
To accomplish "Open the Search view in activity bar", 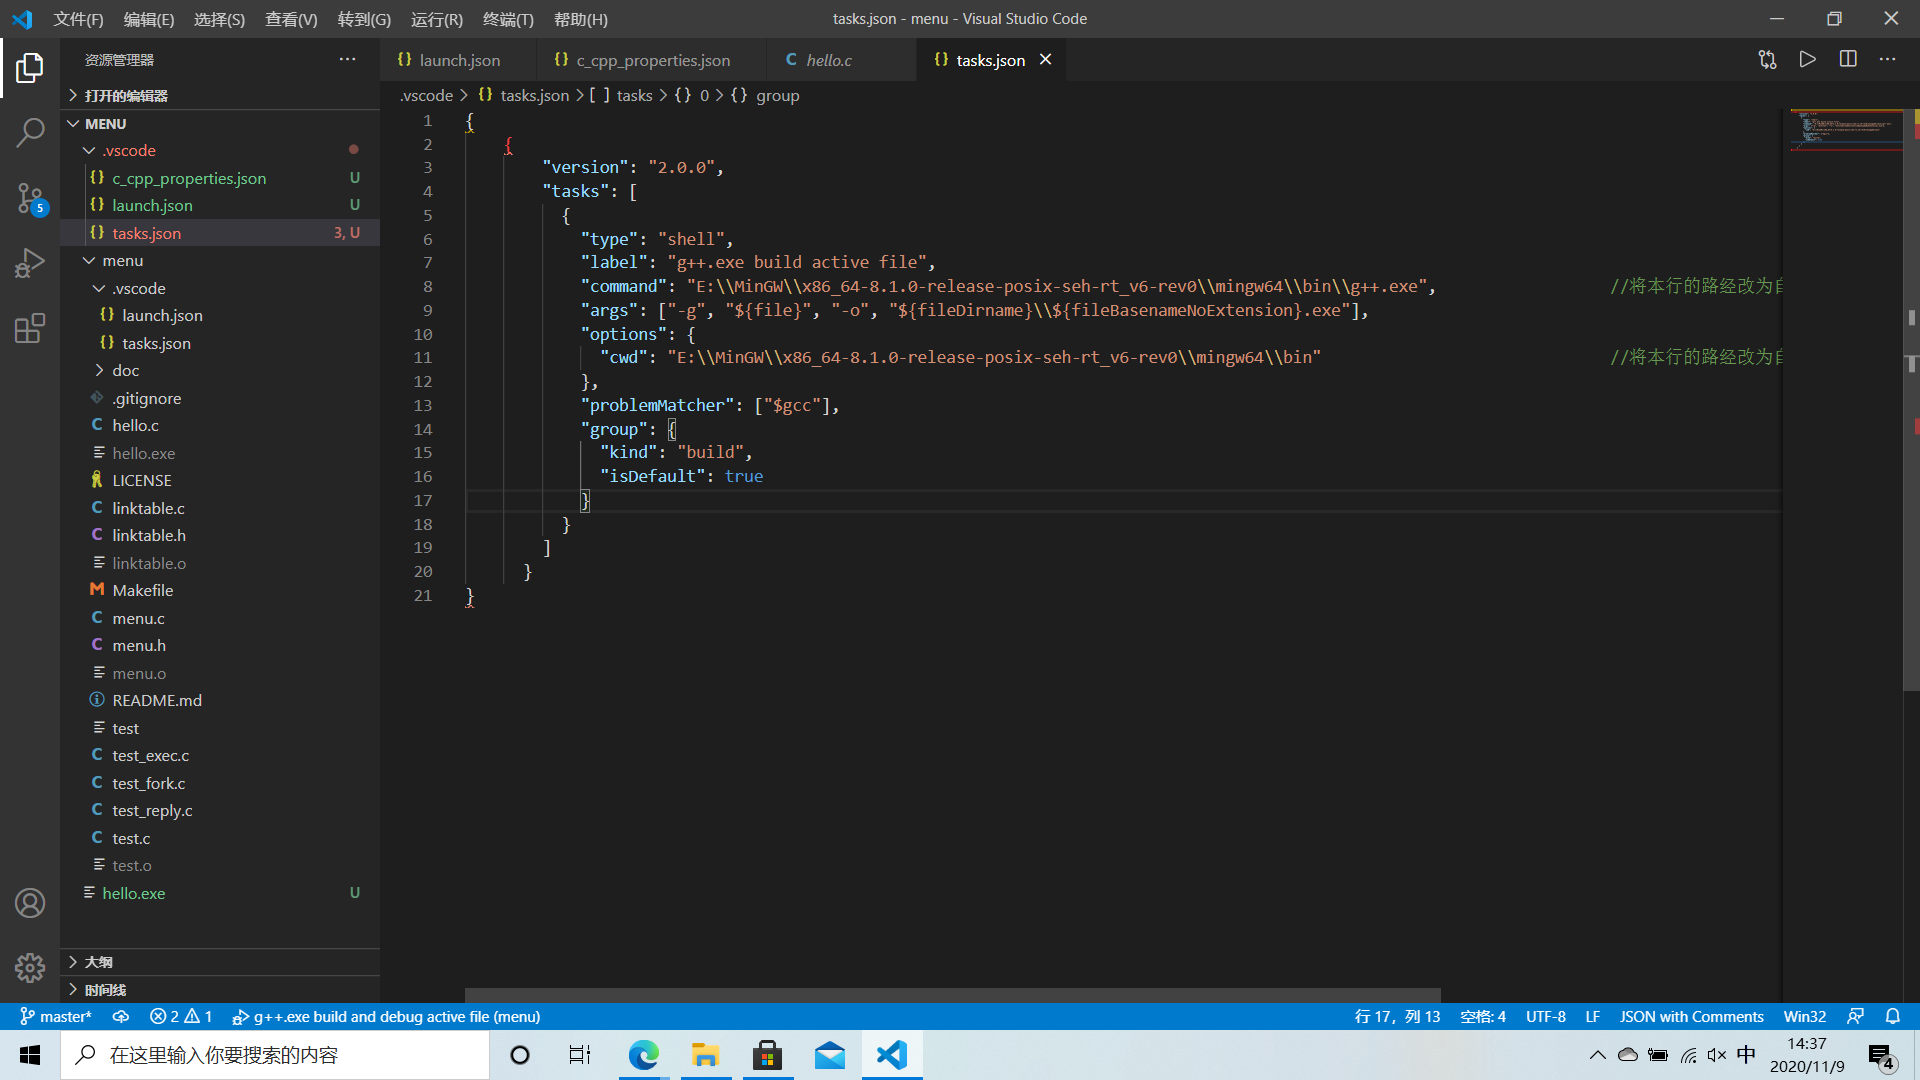I will click(30, 132).
